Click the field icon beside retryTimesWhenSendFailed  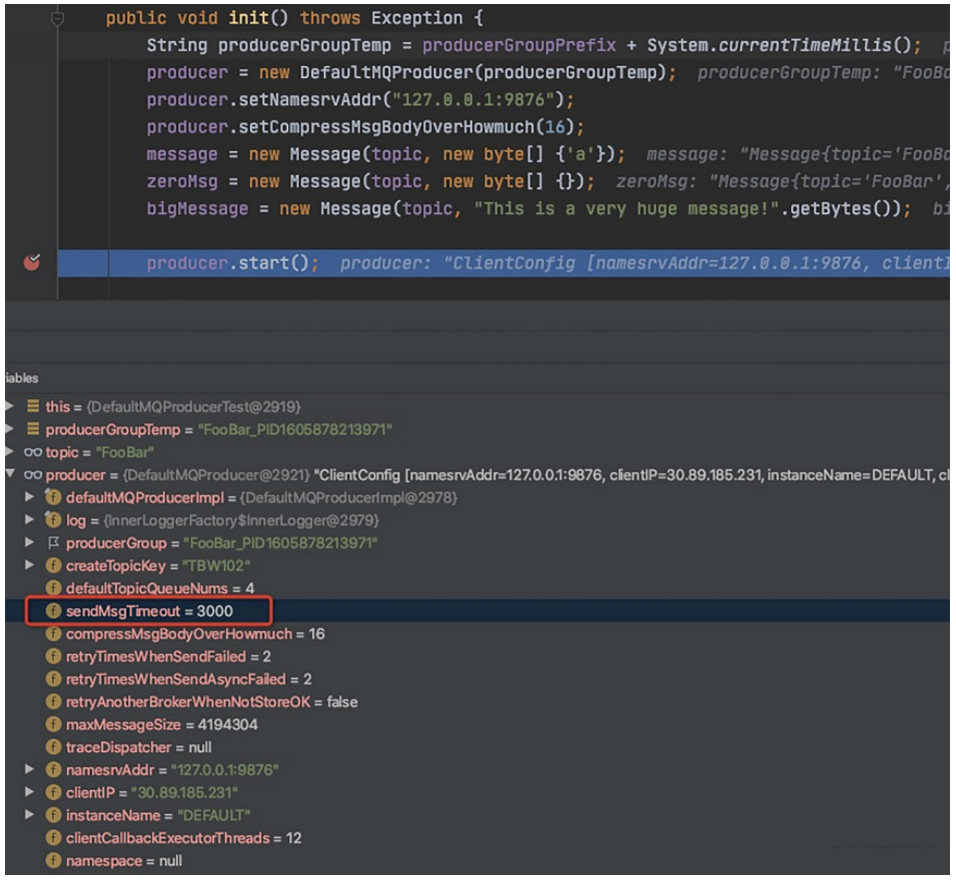[53, 656]
